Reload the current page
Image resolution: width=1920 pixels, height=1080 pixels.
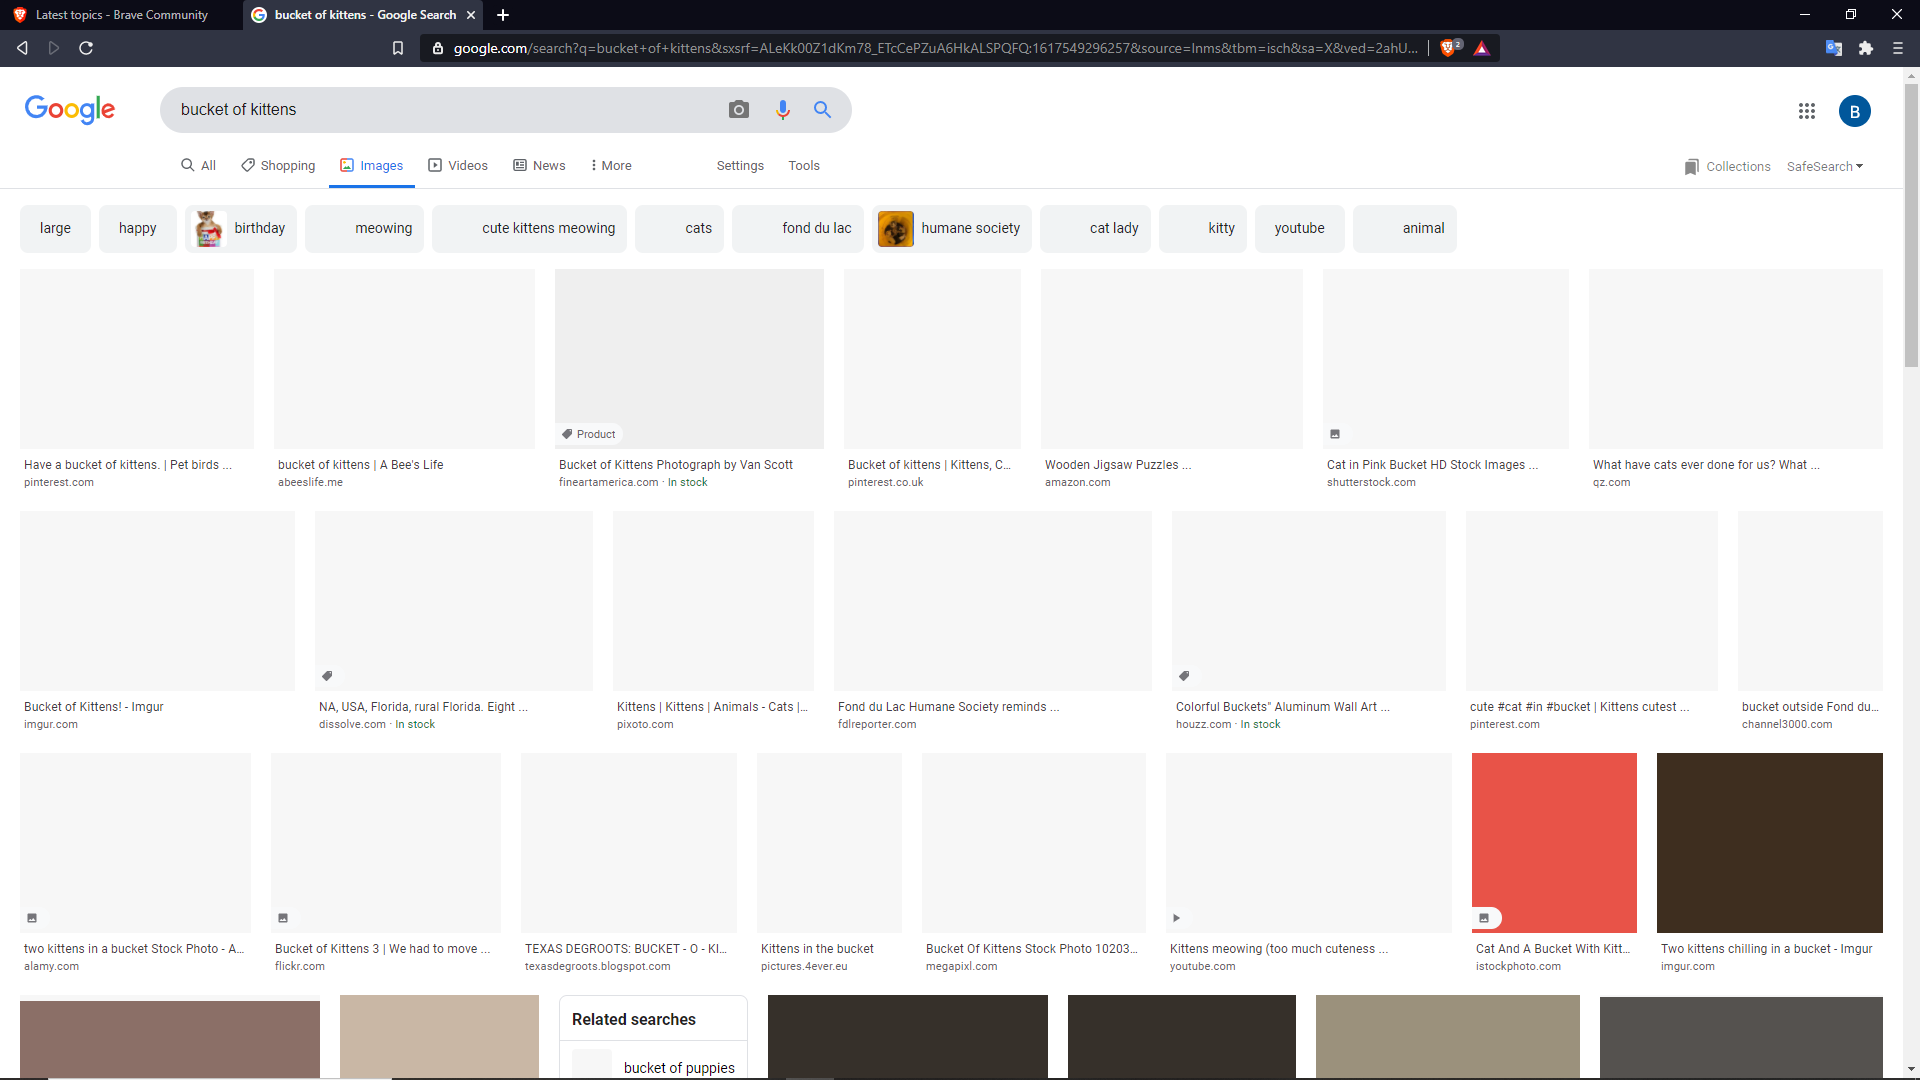pyautogui.click(x=86, y=48)
